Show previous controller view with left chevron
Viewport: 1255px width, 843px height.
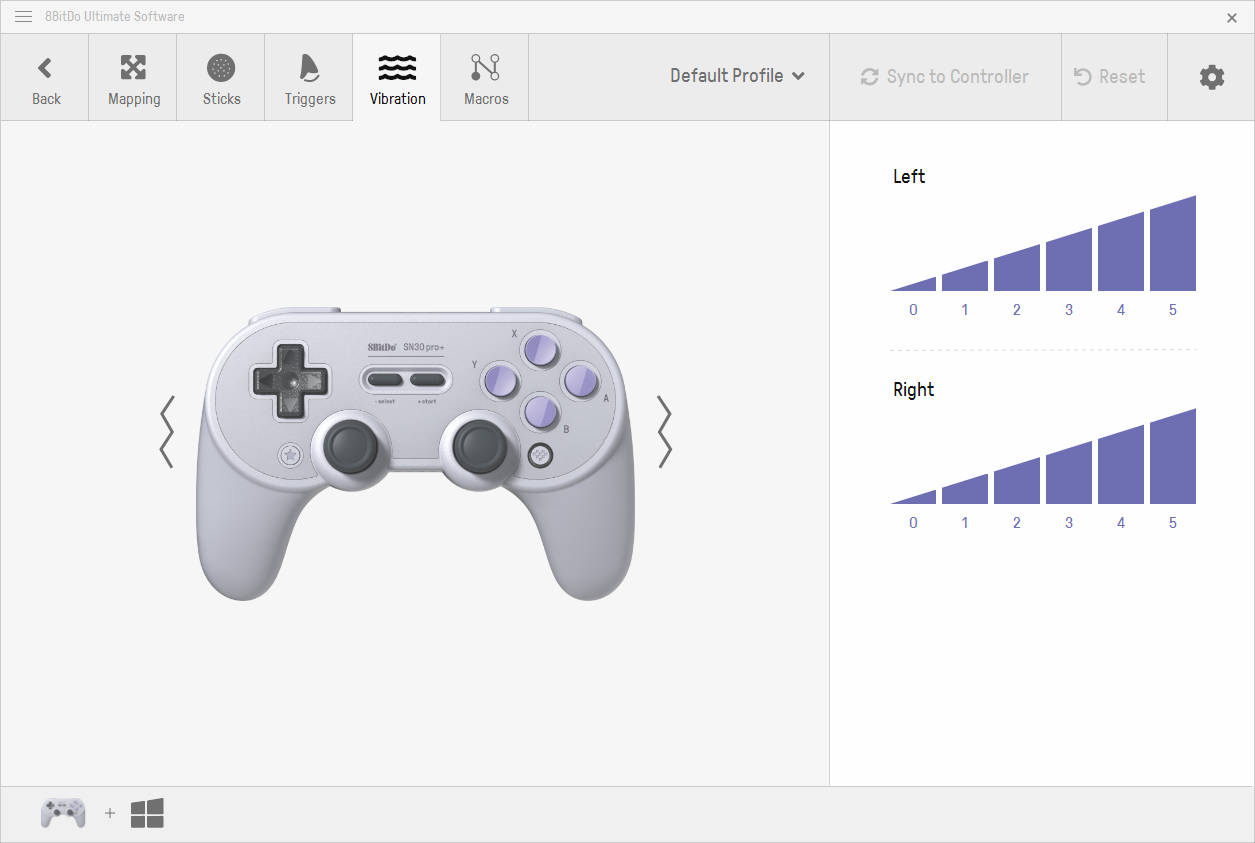pyautogui.click(x=167, y=431)
